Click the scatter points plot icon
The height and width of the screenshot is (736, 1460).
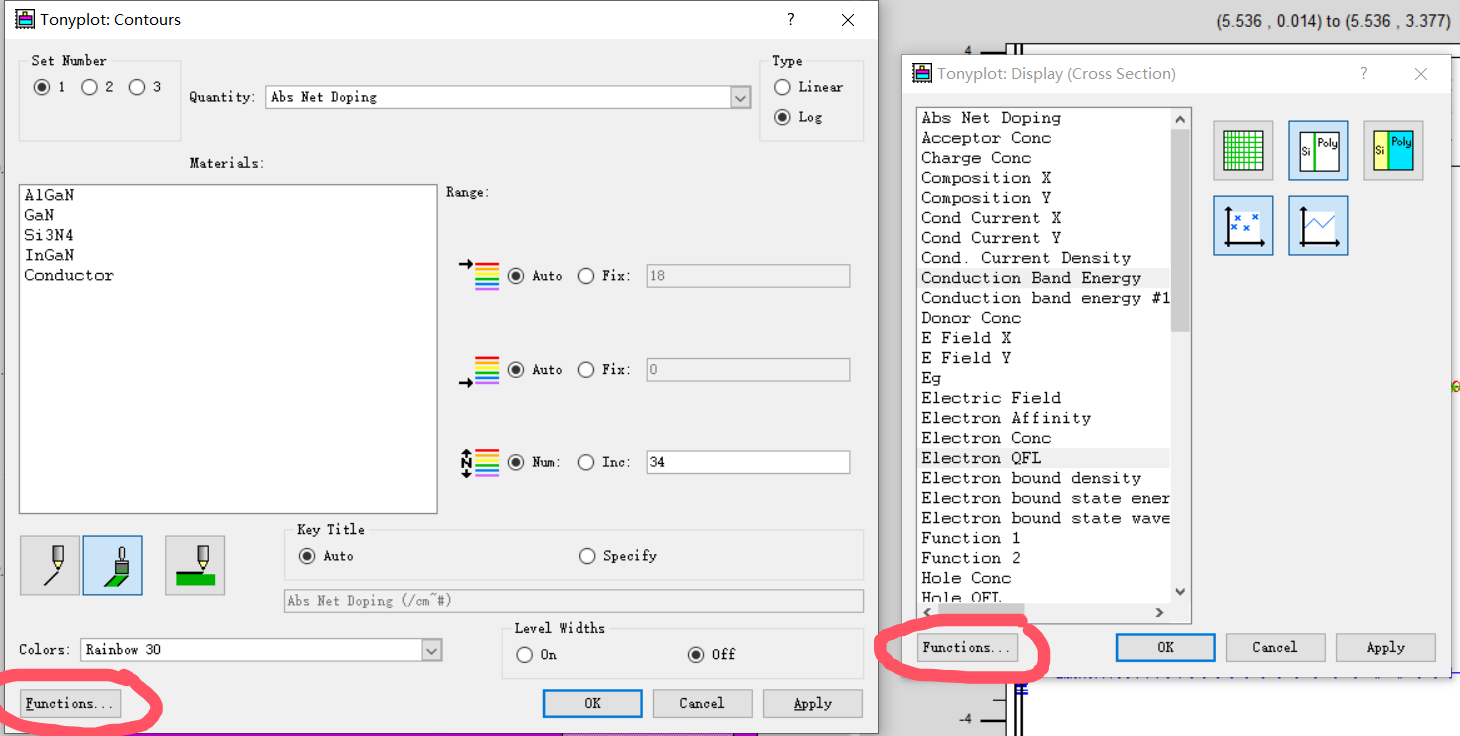1242,225
